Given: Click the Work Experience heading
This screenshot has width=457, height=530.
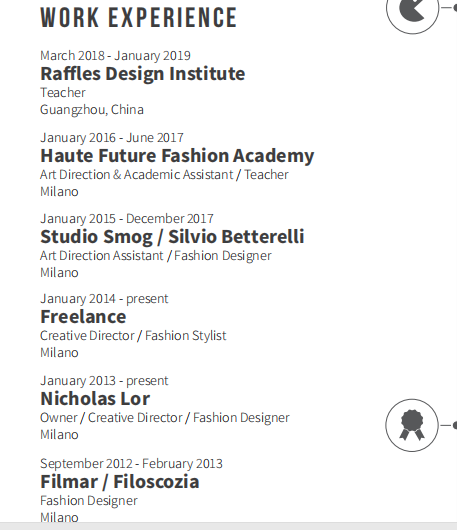Looking at the screenshot, I should pos(139,17).
